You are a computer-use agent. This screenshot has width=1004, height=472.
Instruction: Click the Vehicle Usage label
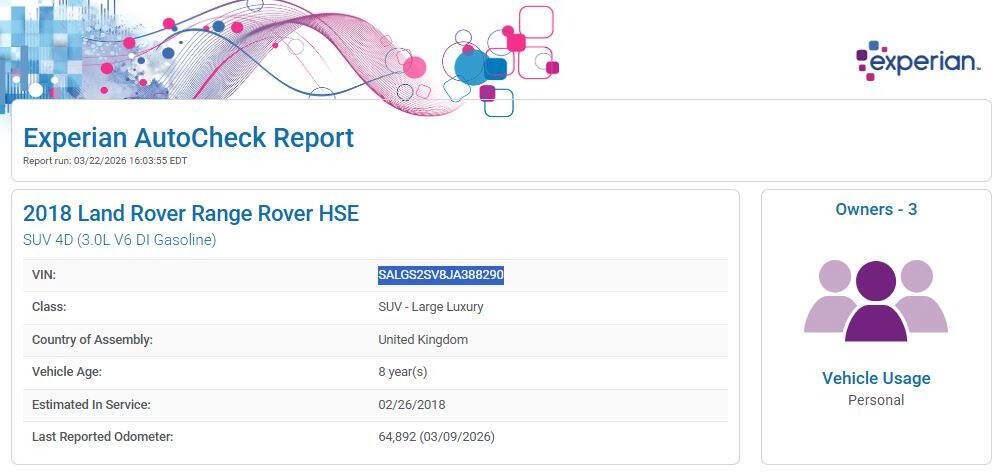pyautogui.click(x=876, y=378)
